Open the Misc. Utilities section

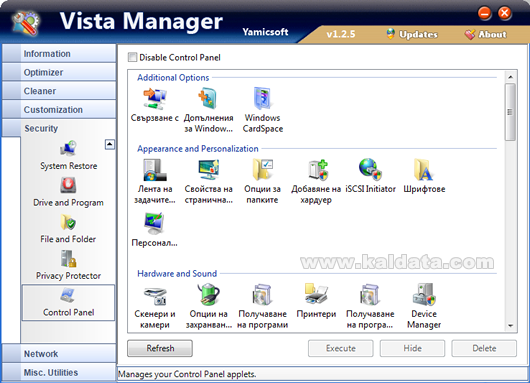point(59,372)
